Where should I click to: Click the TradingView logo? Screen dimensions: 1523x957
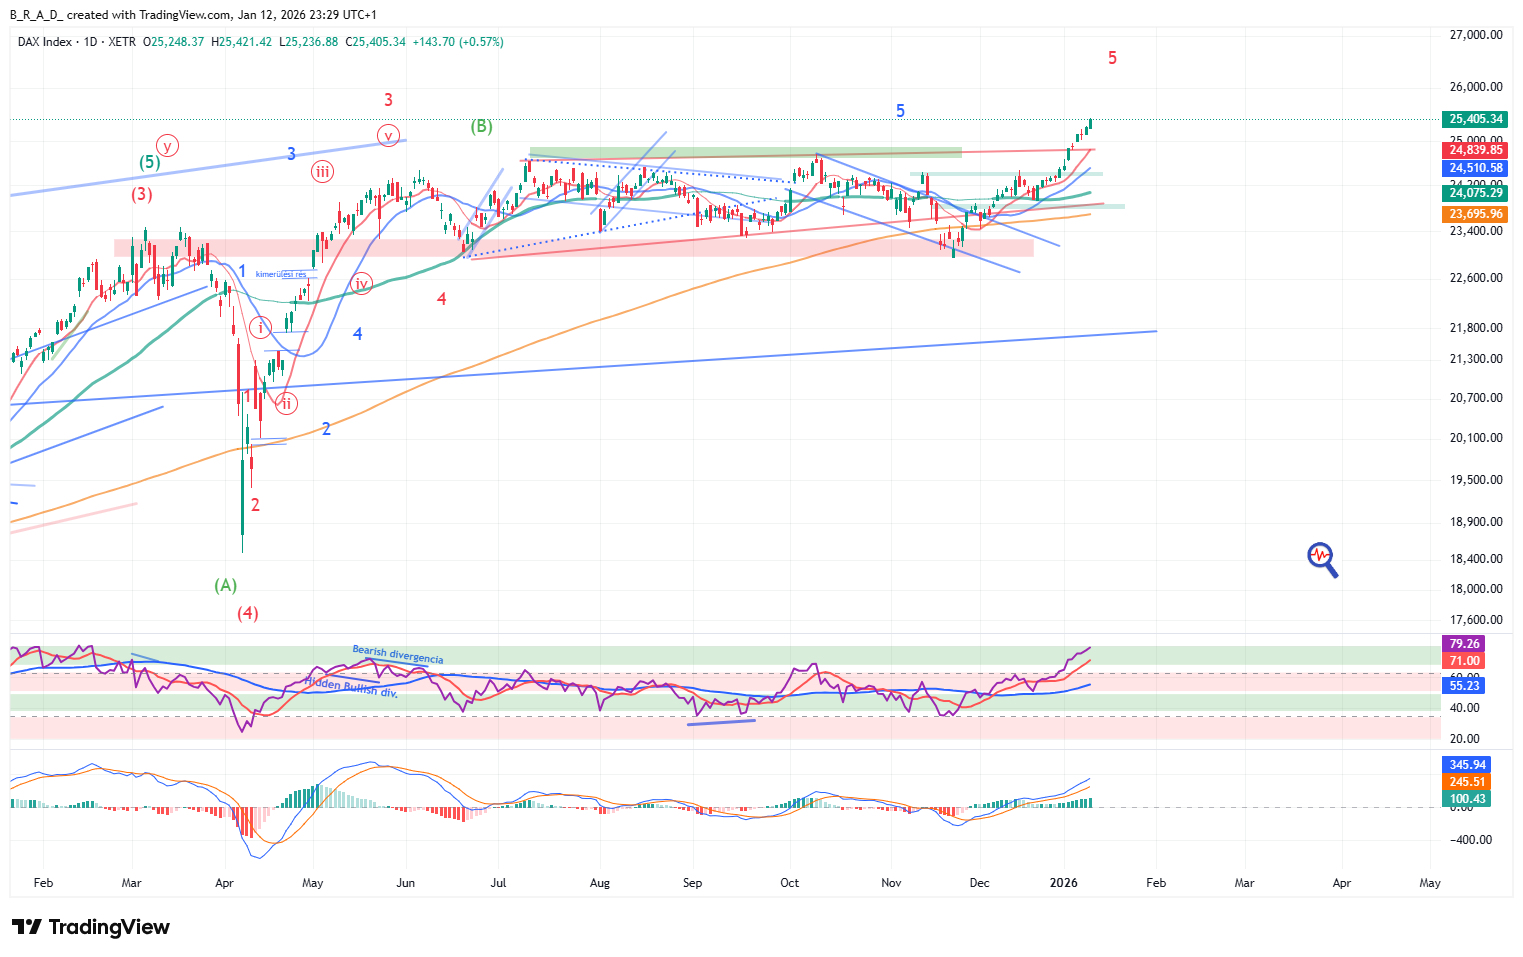tap(90, 927)
